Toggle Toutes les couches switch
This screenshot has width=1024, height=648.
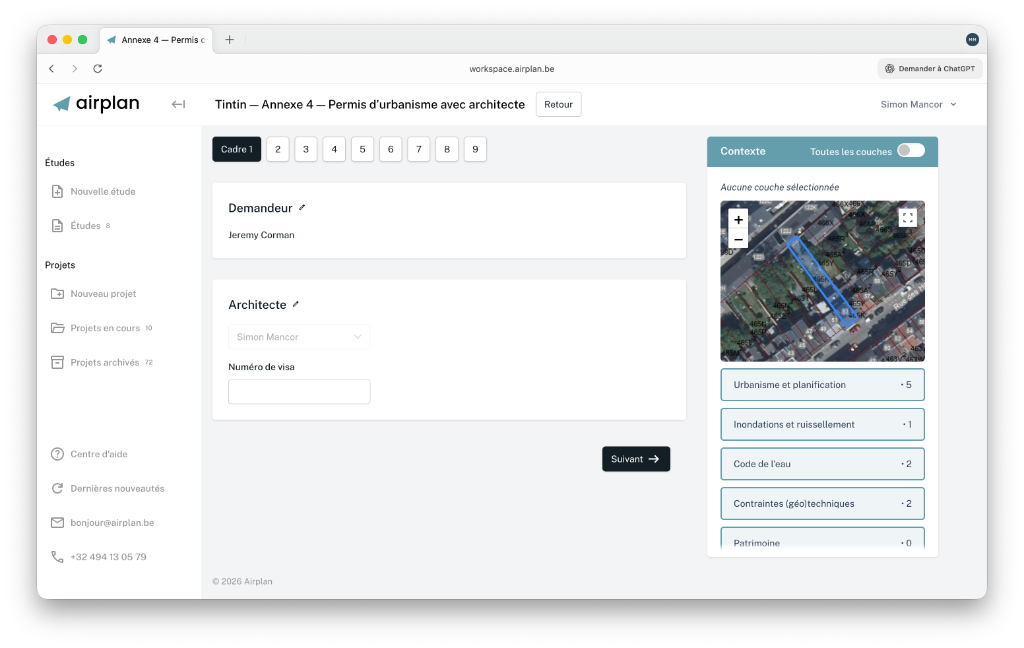pos(910,151)
